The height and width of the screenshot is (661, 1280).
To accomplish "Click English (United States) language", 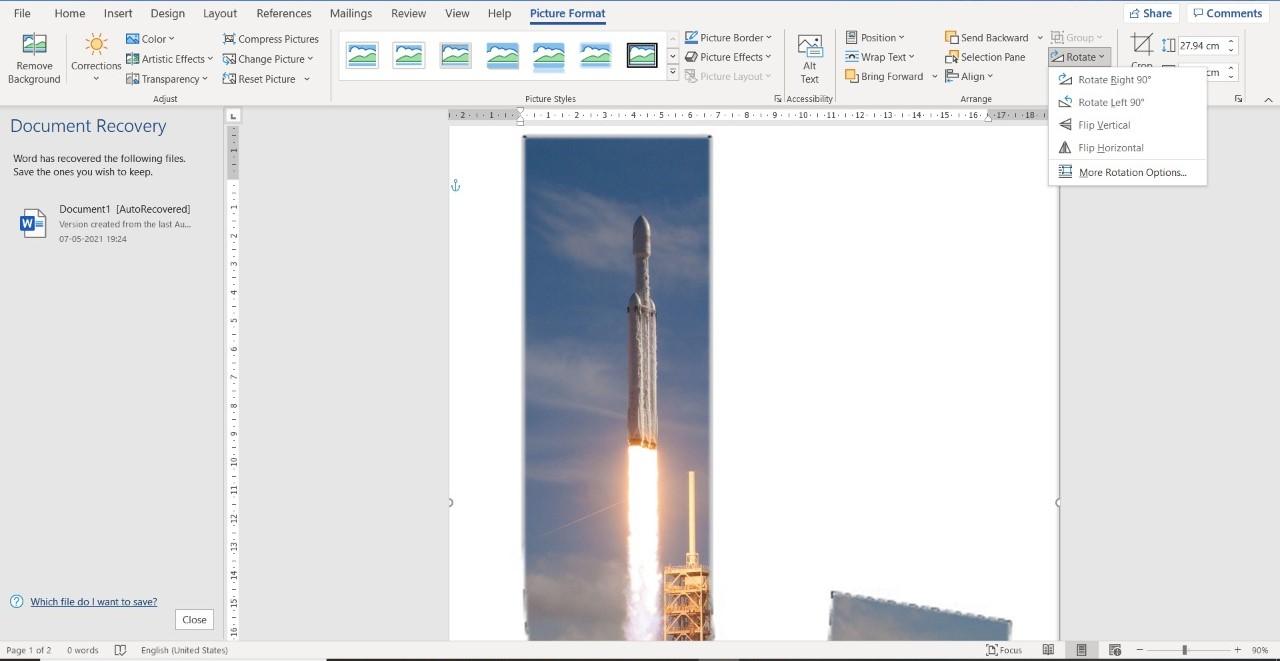I will pos(184,650).
